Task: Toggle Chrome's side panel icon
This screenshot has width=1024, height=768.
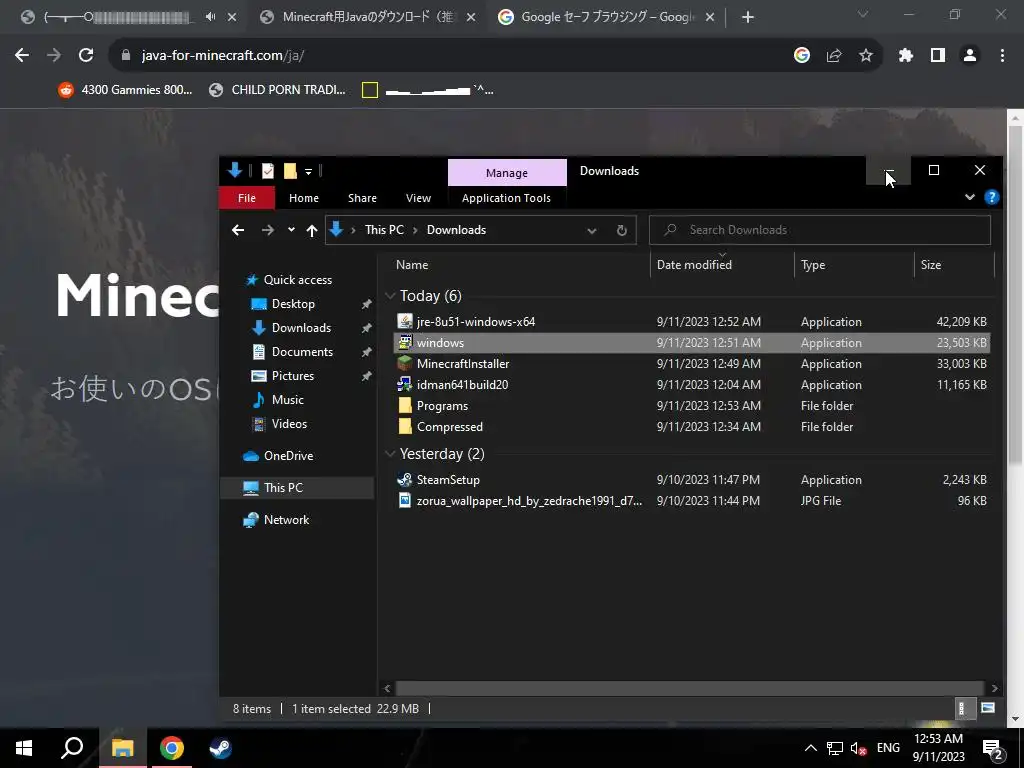Action: [x=938, y=56]
